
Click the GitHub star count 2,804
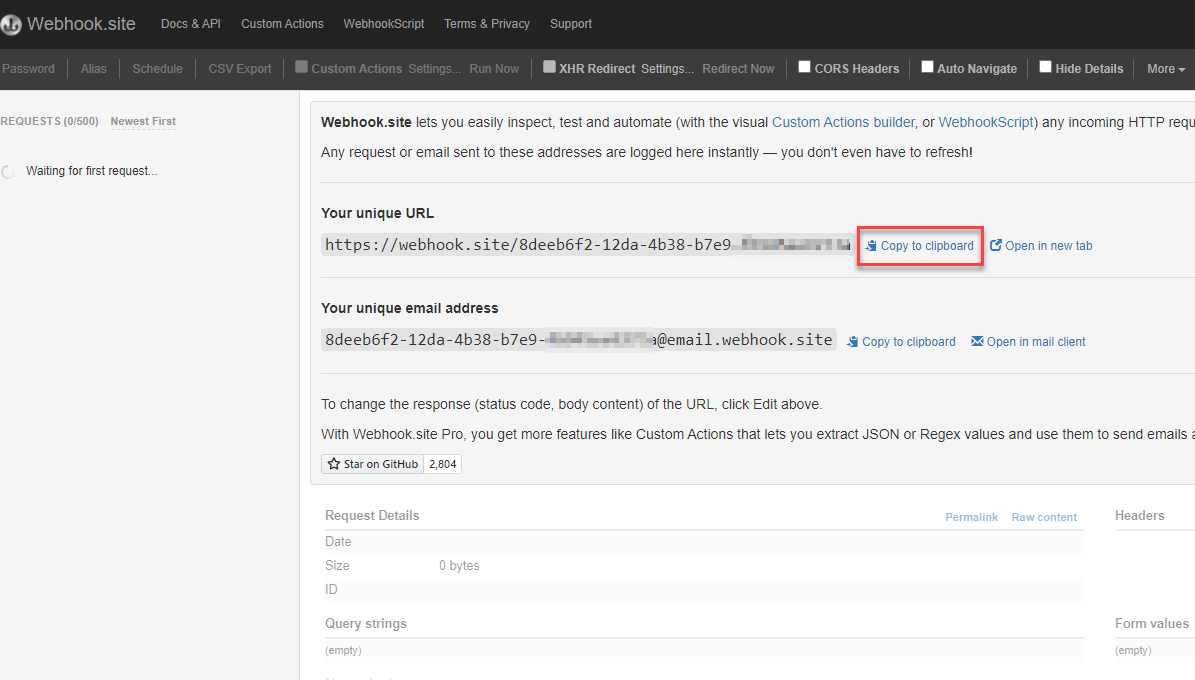[x=443, y=463]
